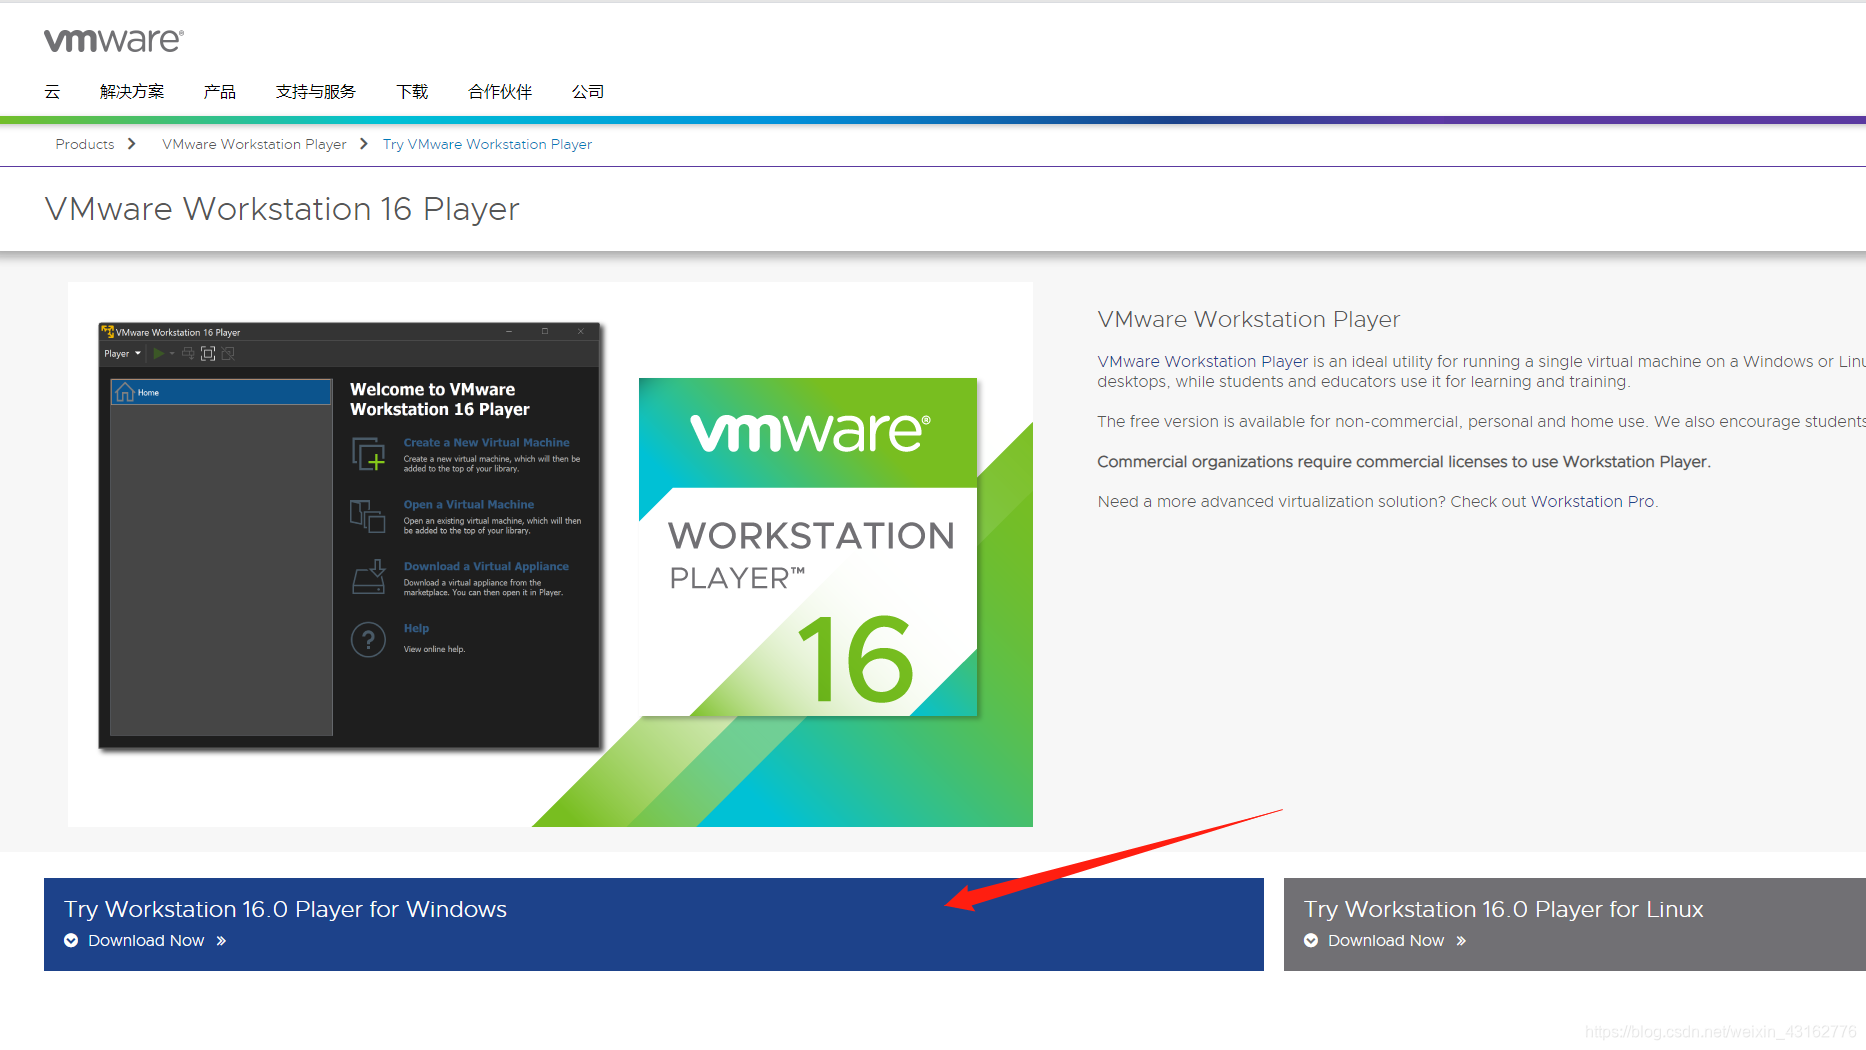Click Download a Virtual Appliance icon
The image size is (1866, 1050).
click(x=369, y=577)
